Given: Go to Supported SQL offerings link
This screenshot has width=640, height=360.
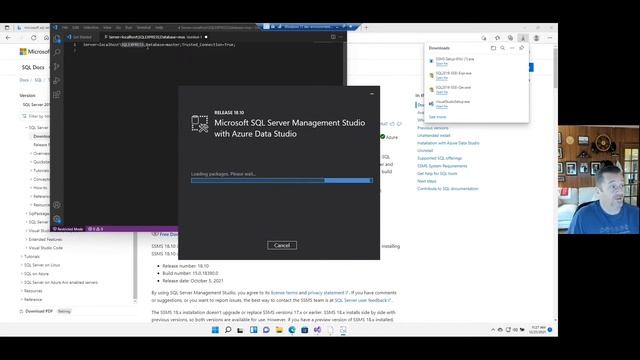Looking at the screenshot, I should (440, 158).
